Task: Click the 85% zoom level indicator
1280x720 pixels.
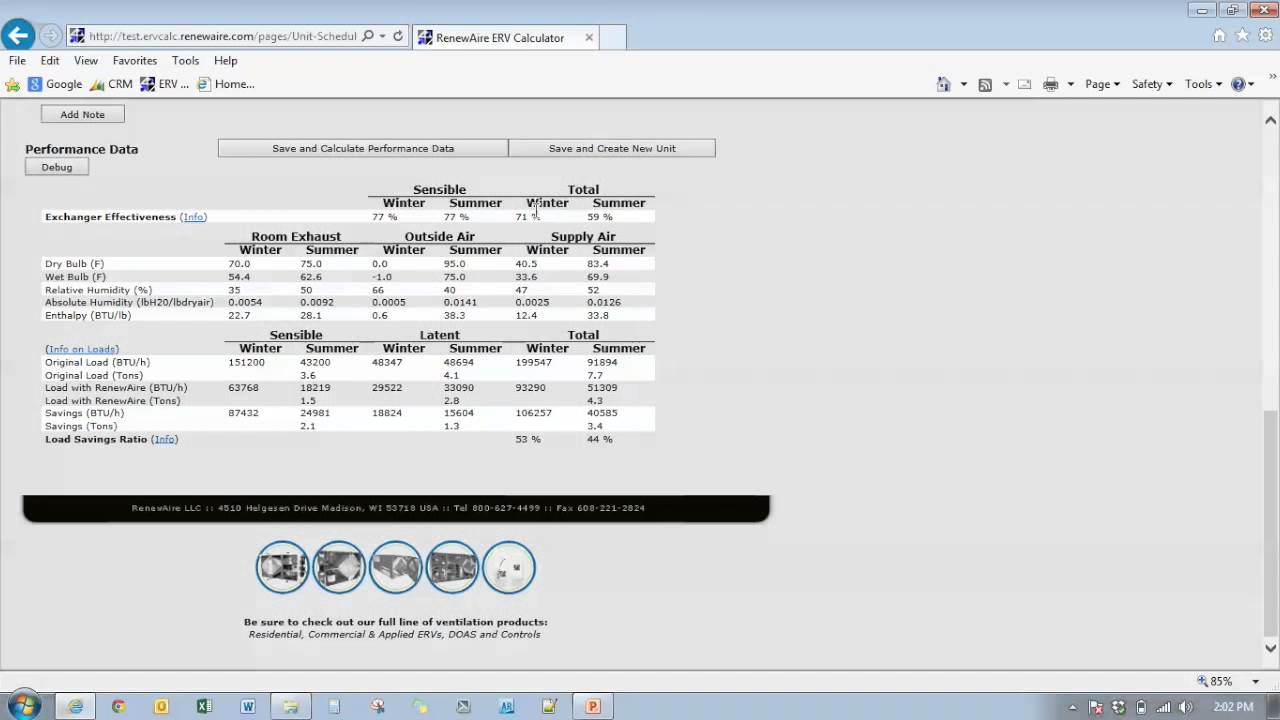Action: [1215, 681]
